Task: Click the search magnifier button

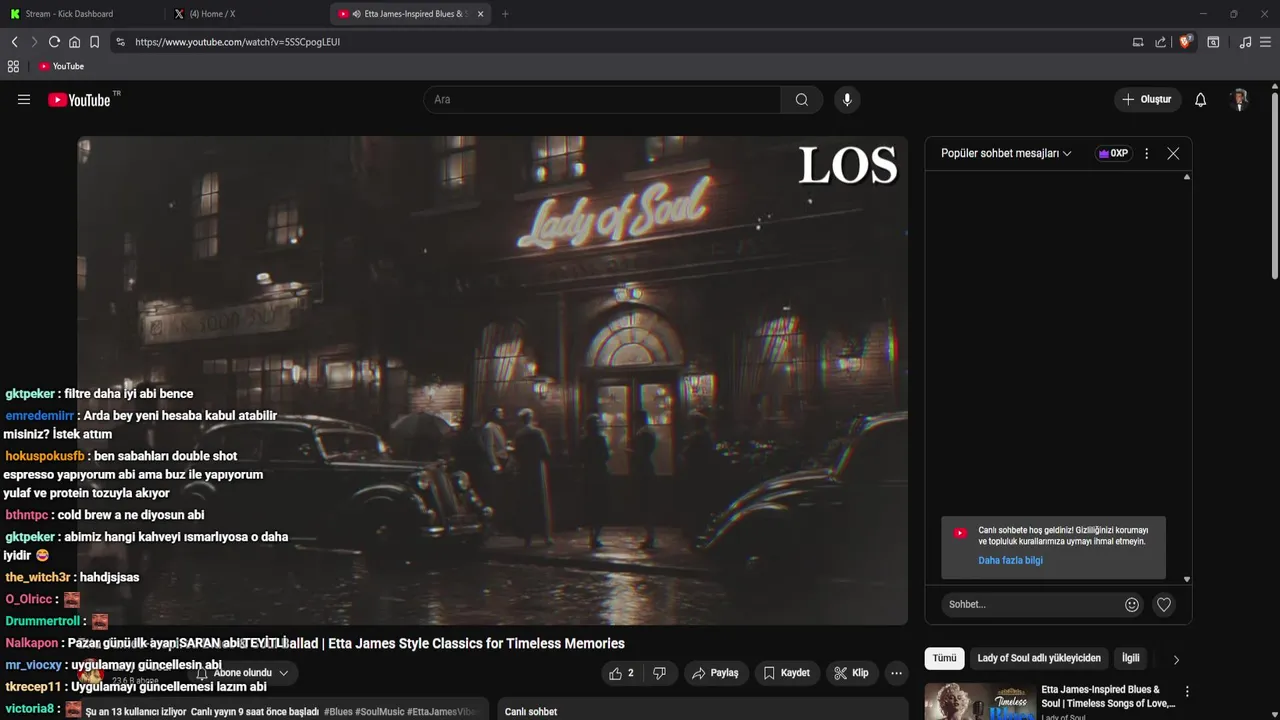Action: pyautogui.click(x=802, y=100)
